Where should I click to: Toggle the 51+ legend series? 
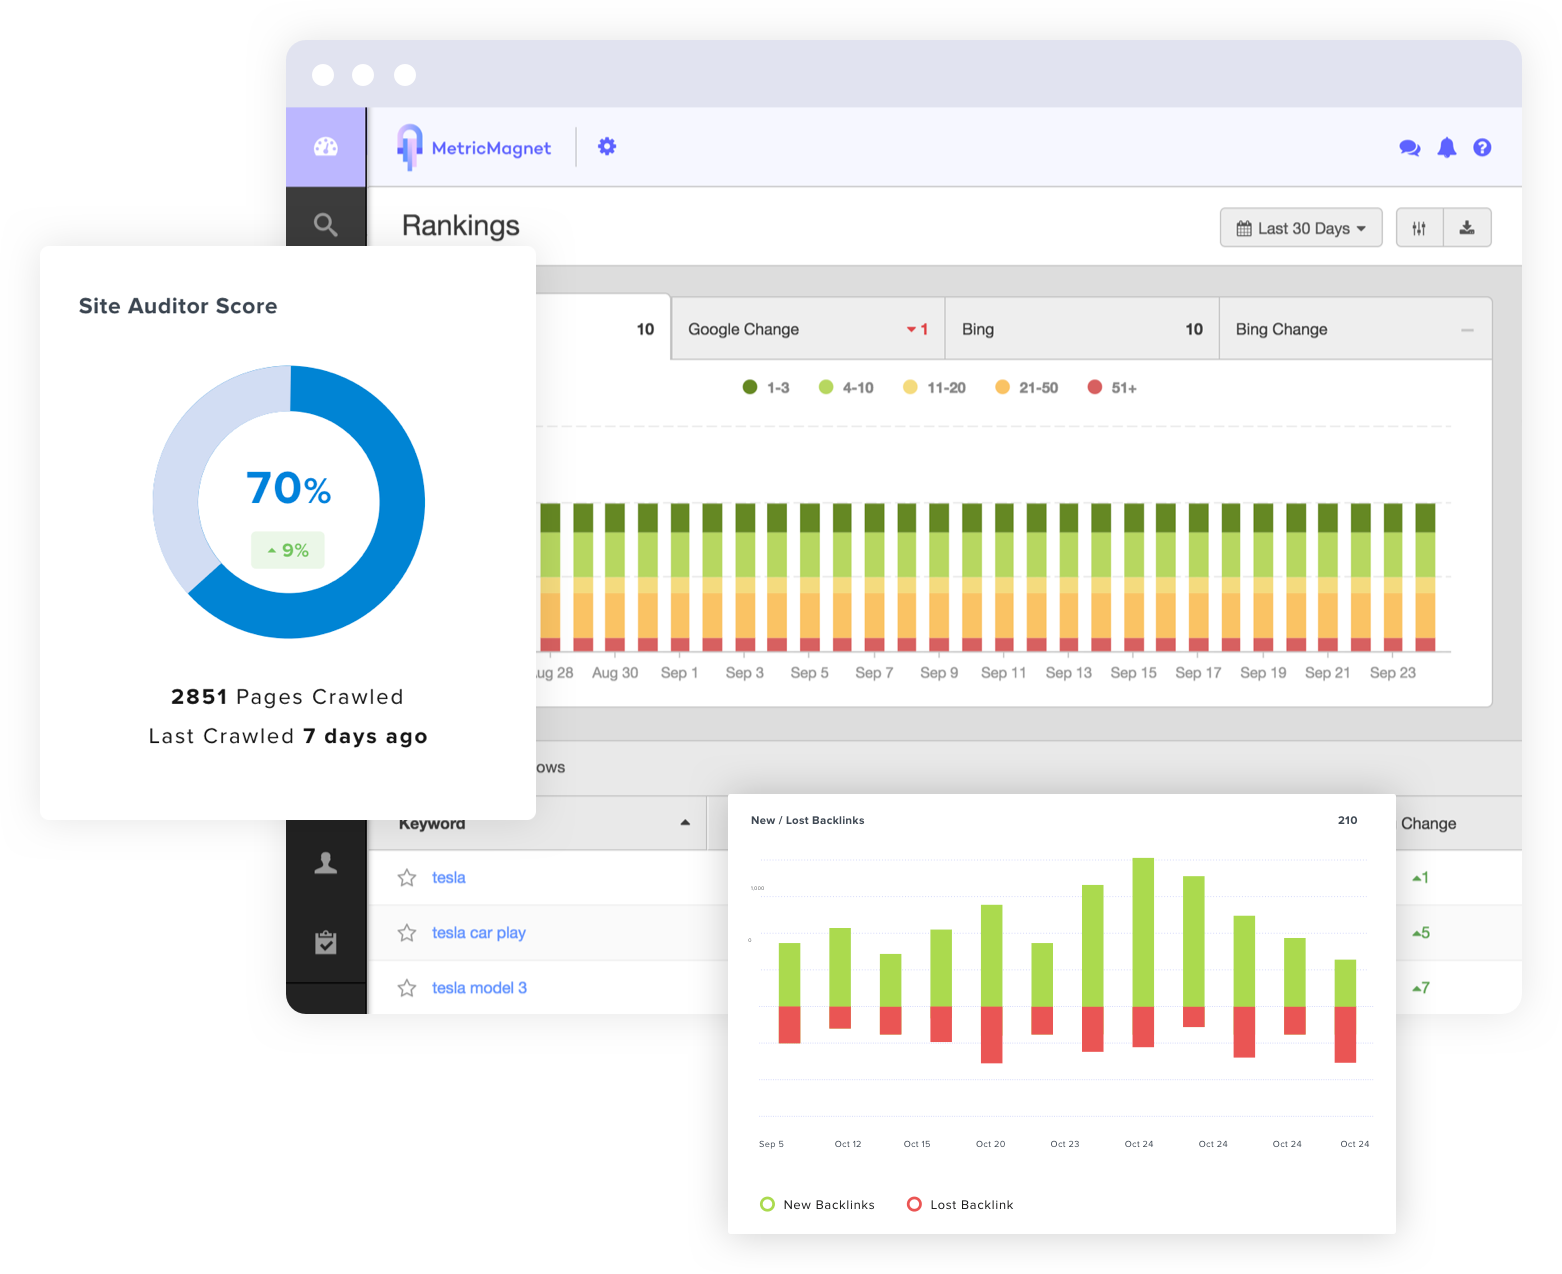coord(1112,388)
